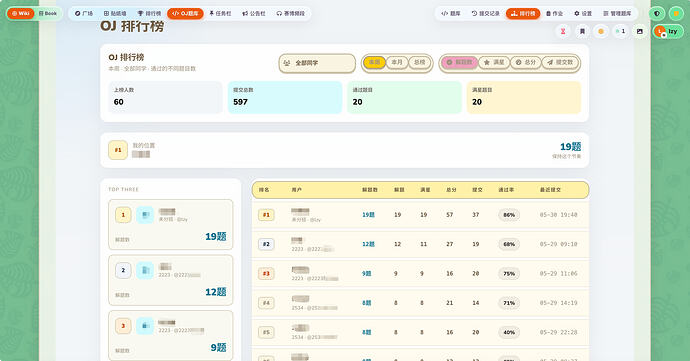Click the 用户 column header

pos(297,190)
